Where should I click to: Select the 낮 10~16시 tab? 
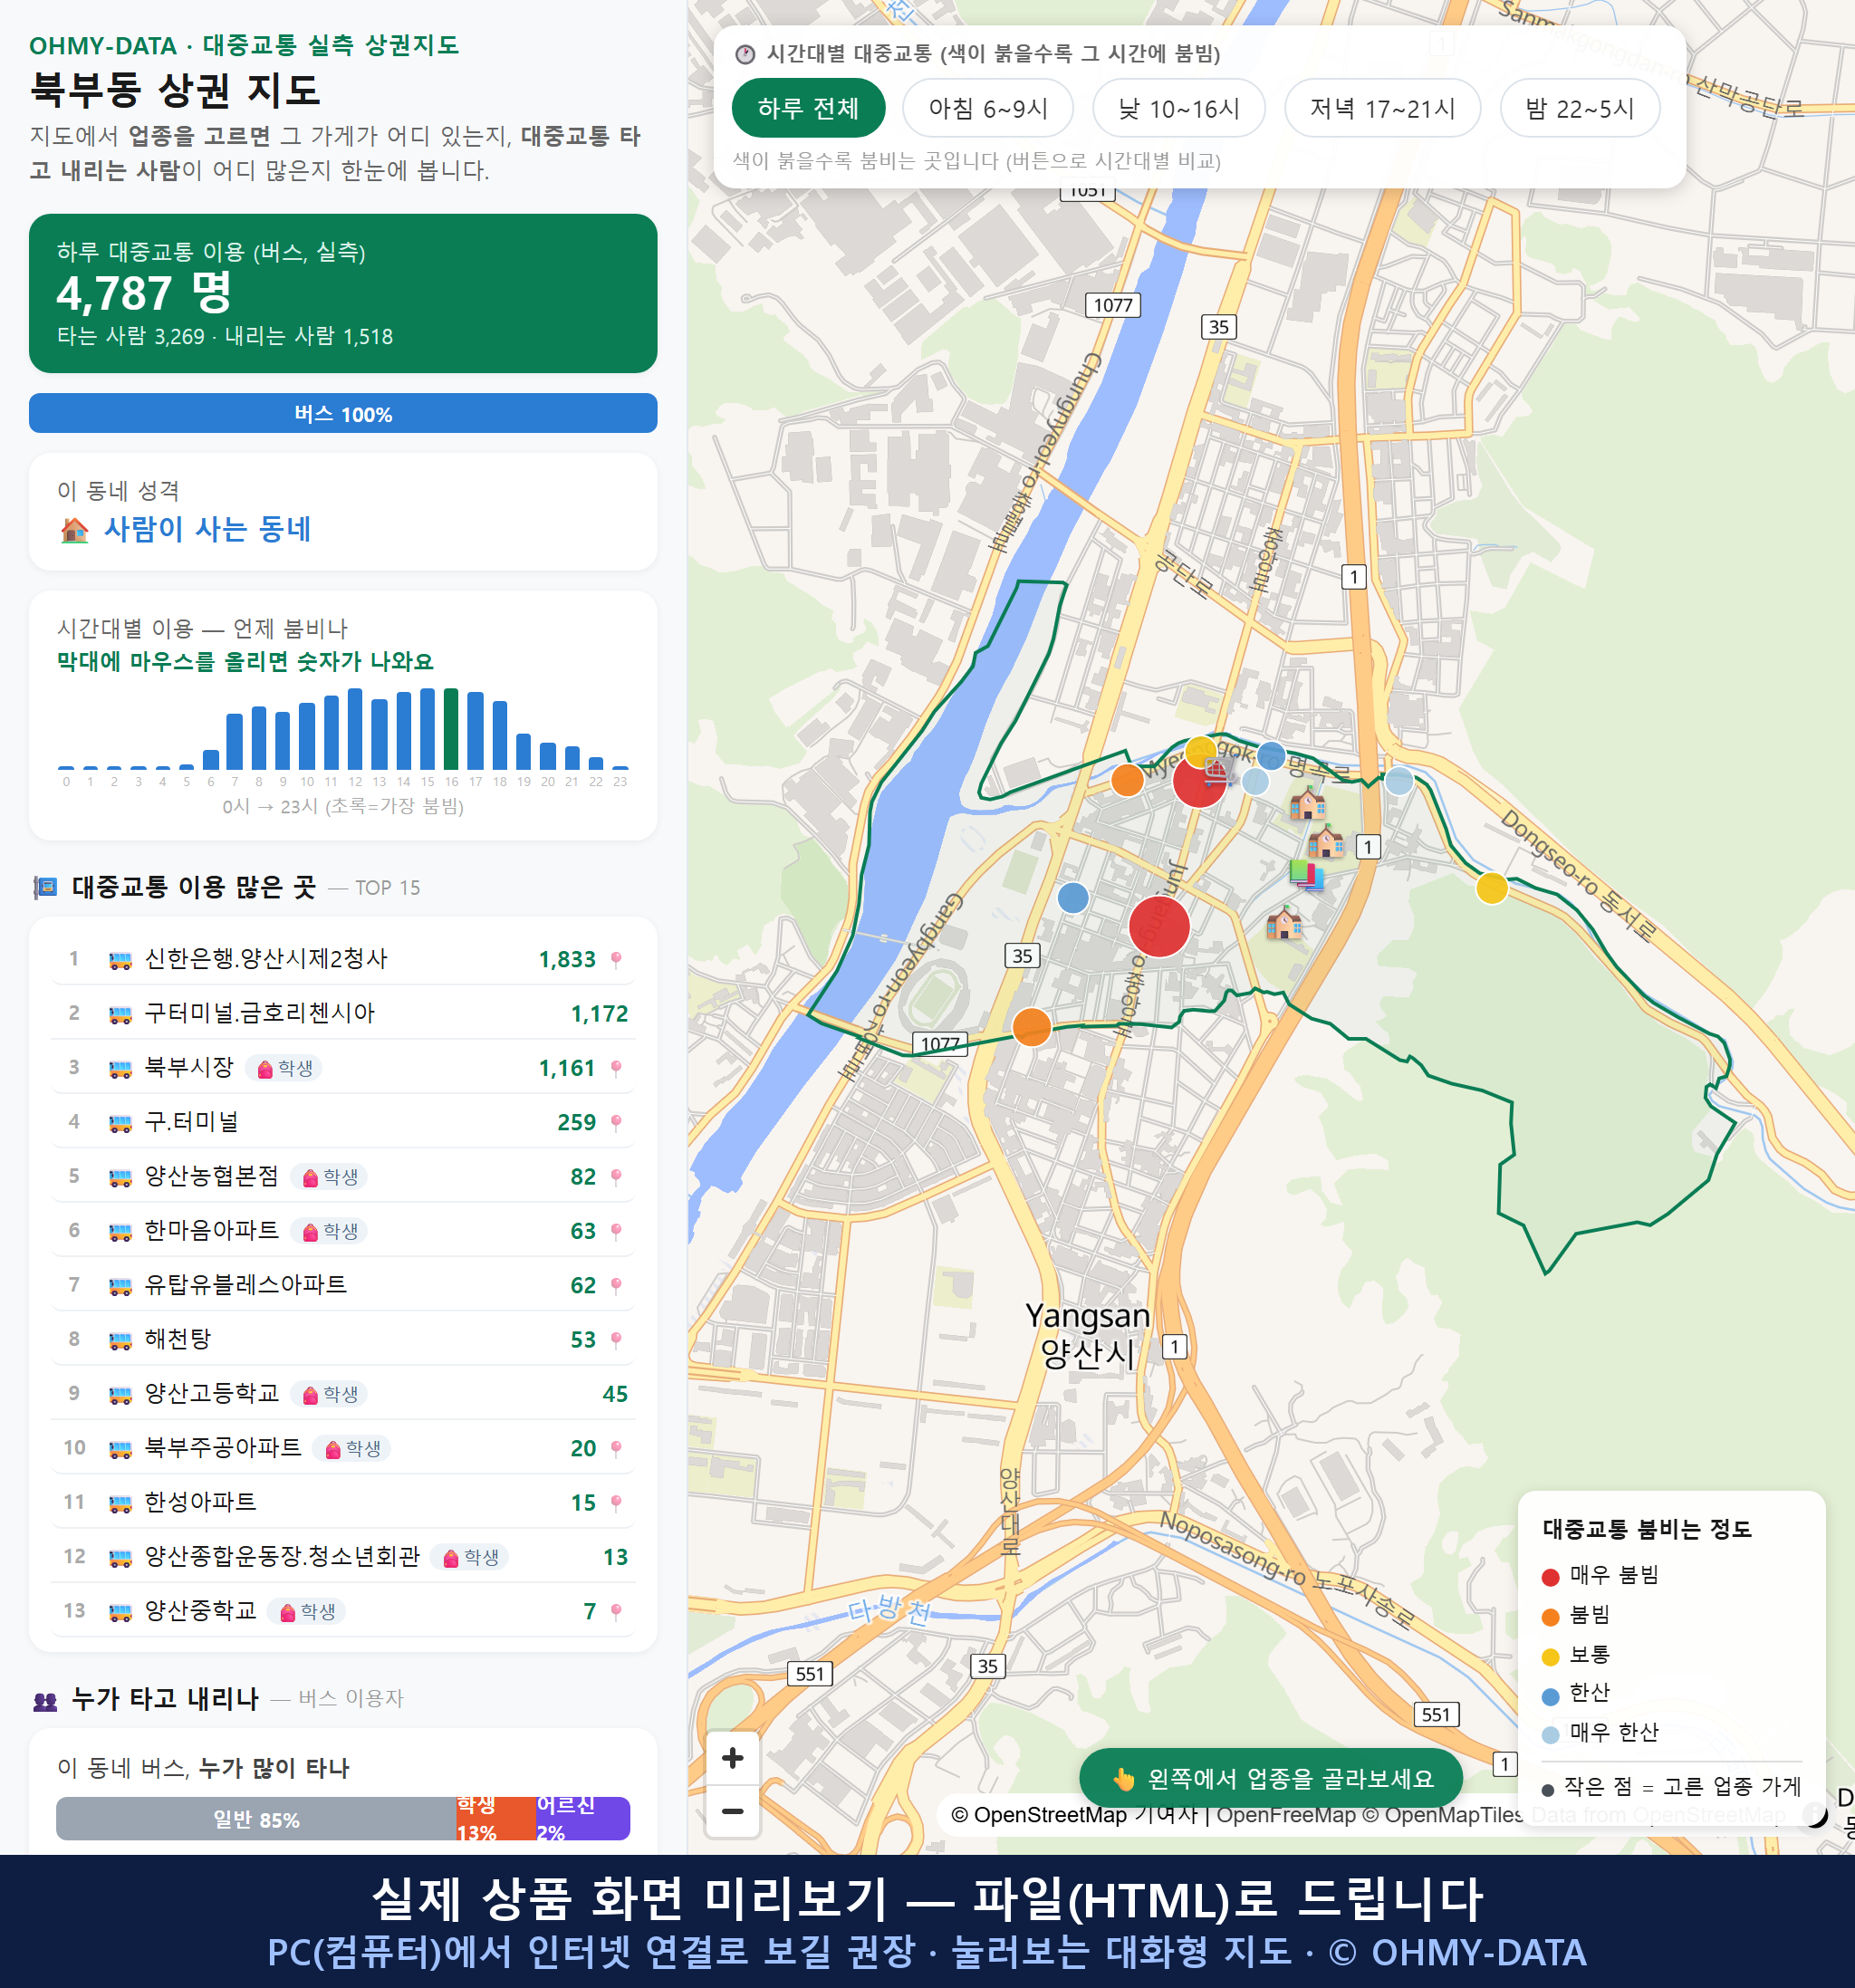coord(1178,108)
